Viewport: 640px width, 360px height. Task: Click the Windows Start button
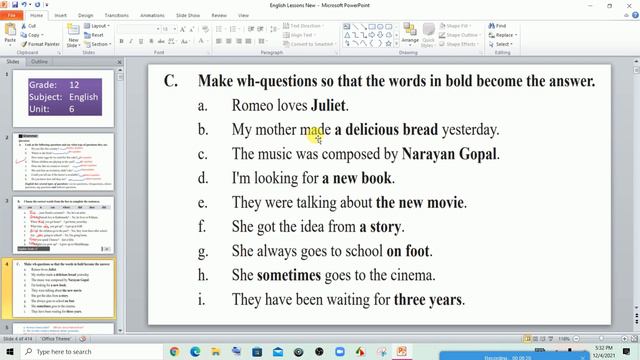click(10, 351)
